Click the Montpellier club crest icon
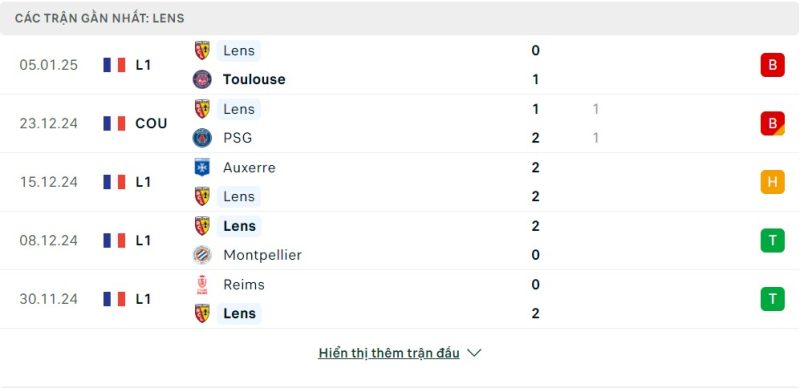The image size is (800, 388). coord(202,255)
